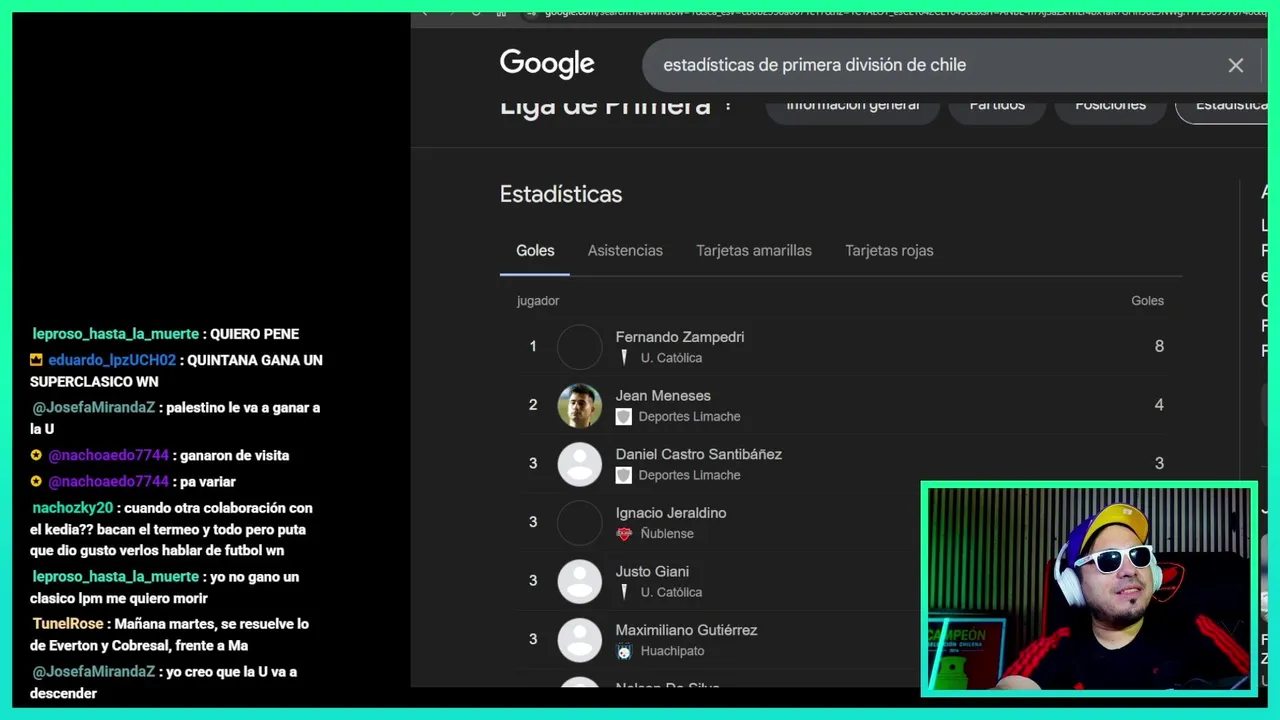The height and width of the screenshot is (720, 1280).
Task: Switch to the Tarjetas rojas tab
Action: click(x=889, y=250)
